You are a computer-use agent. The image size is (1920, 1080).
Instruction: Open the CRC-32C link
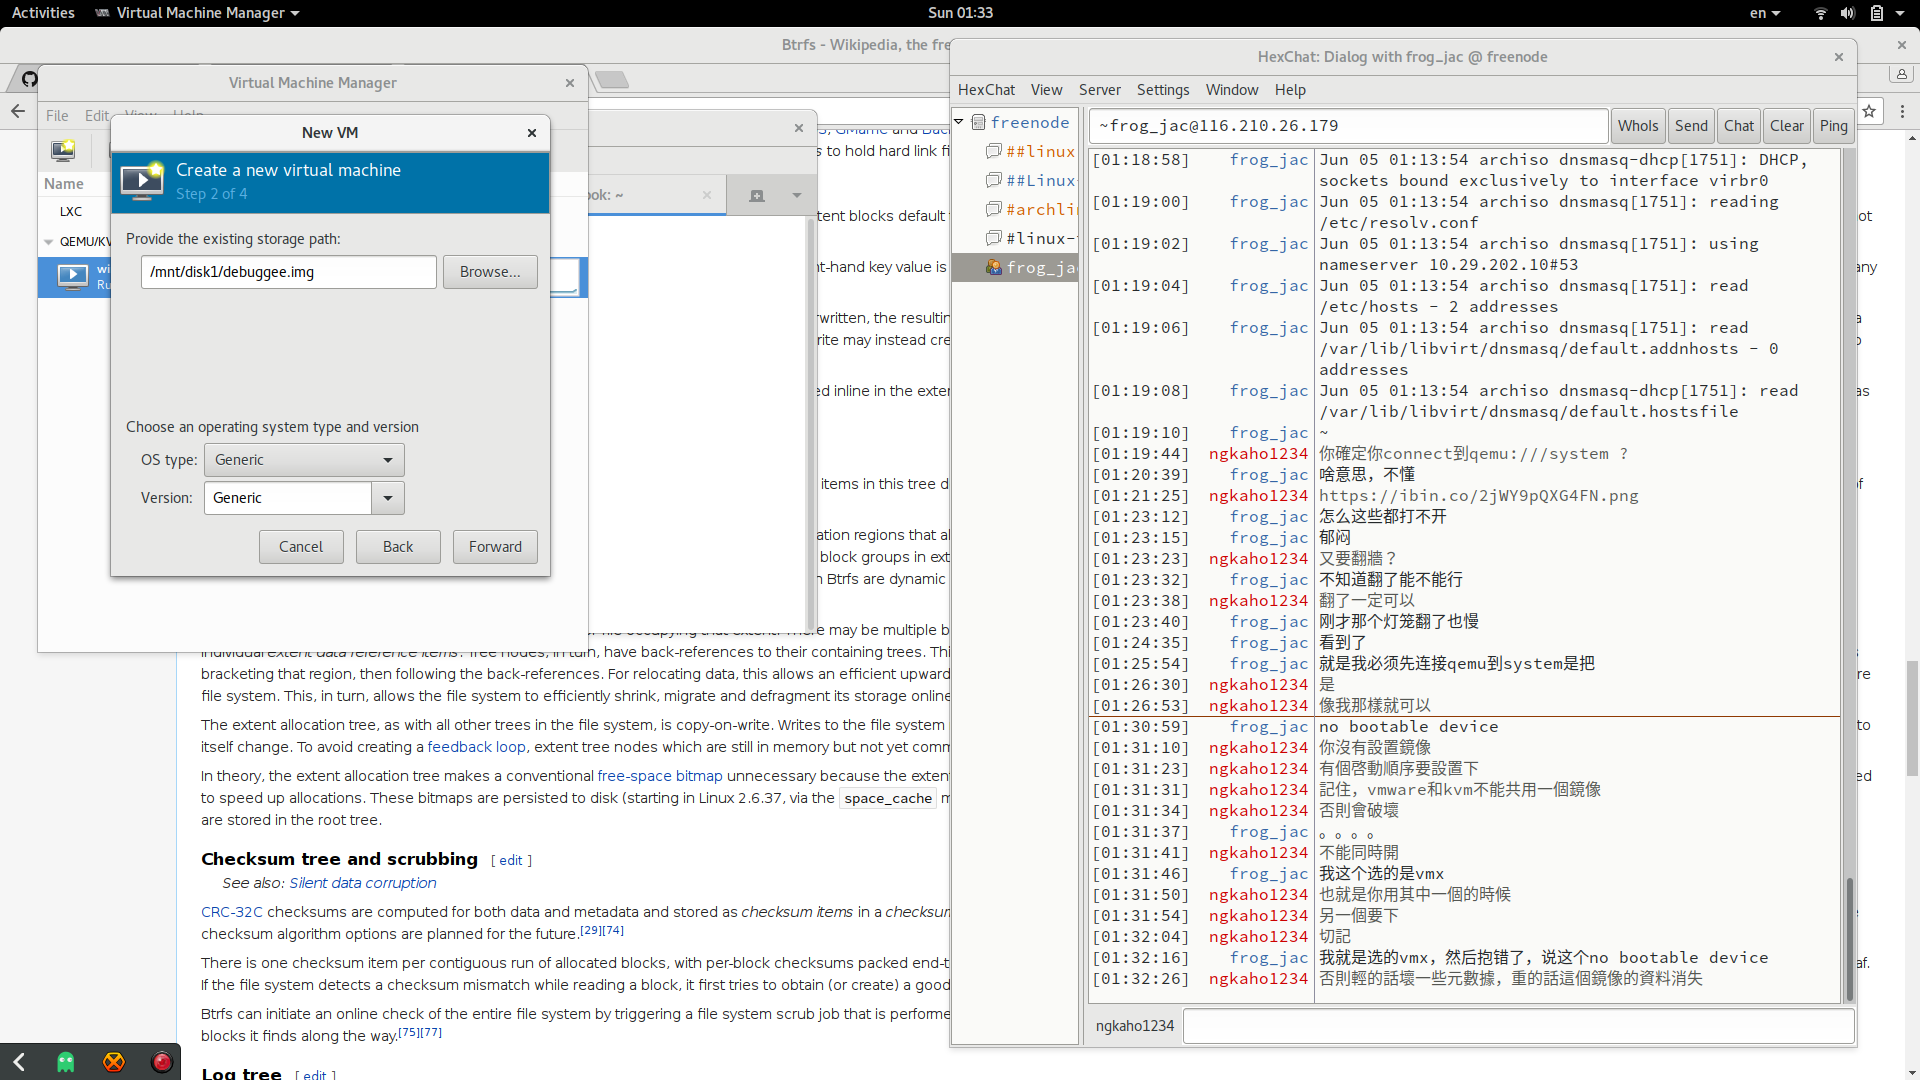pyautogui.click(x=232, y=912)
